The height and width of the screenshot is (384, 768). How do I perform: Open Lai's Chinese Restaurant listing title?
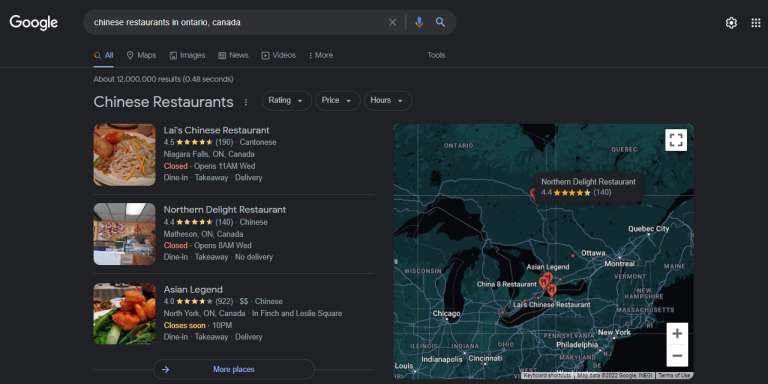pyautogui.click(x=216, y=130)
